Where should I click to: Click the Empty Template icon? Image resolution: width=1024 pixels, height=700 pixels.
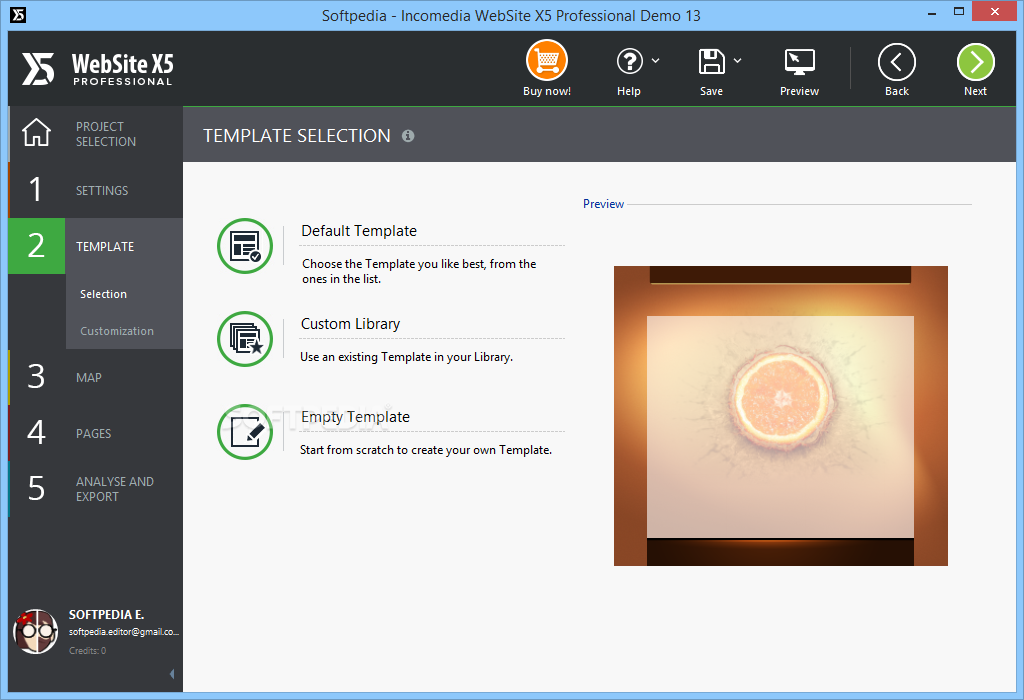245,432
